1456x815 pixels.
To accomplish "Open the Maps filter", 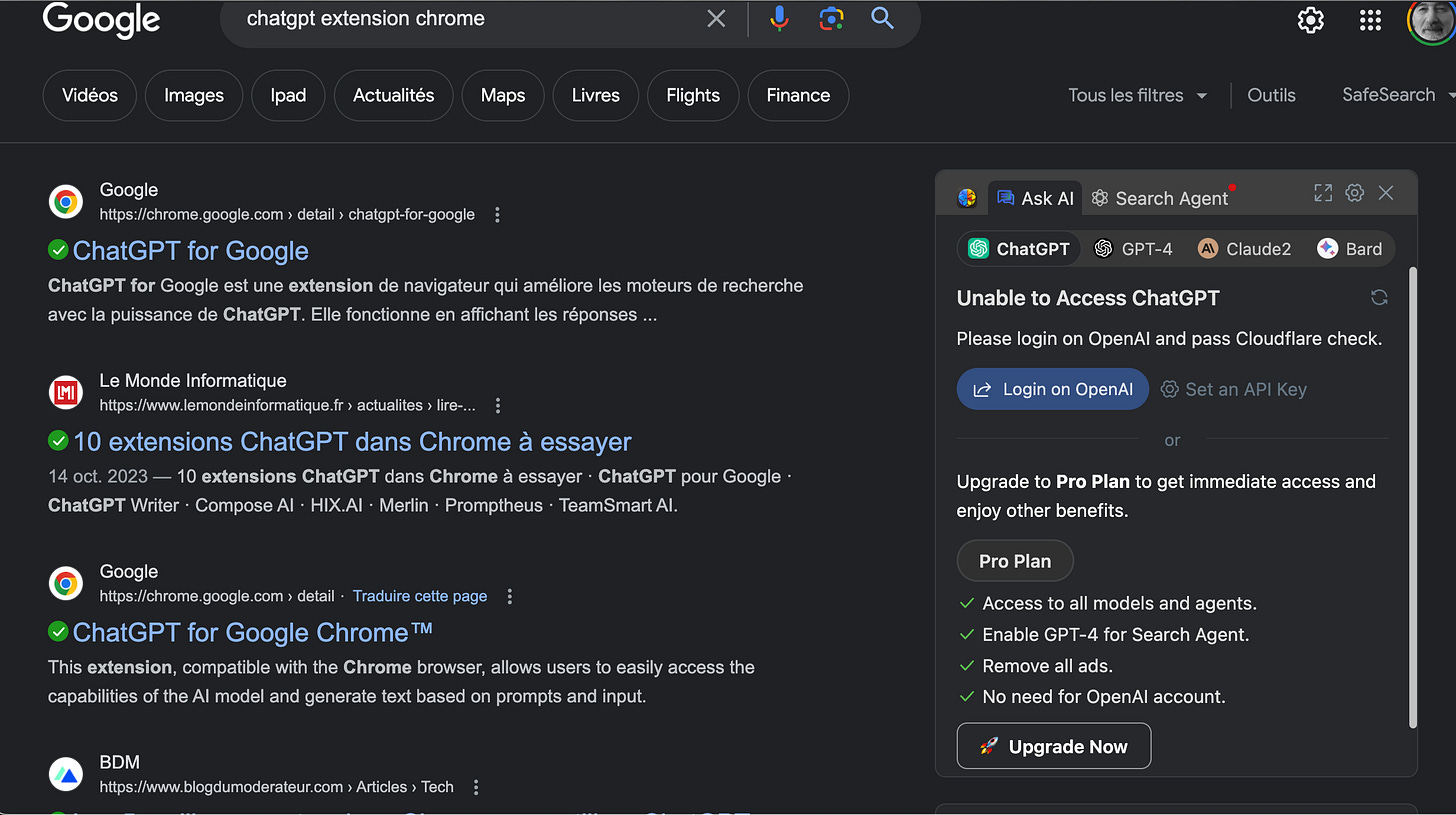I will point(503,95).
